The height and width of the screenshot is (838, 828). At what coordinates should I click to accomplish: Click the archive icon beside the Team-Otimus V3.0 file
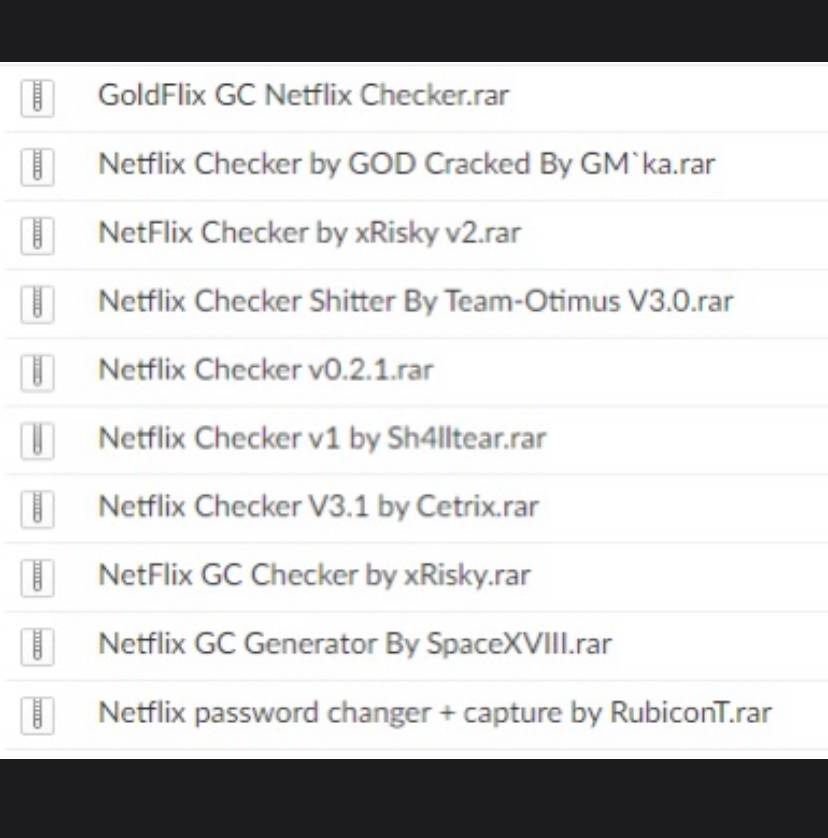pyautogui.click(x=37, y=302)
